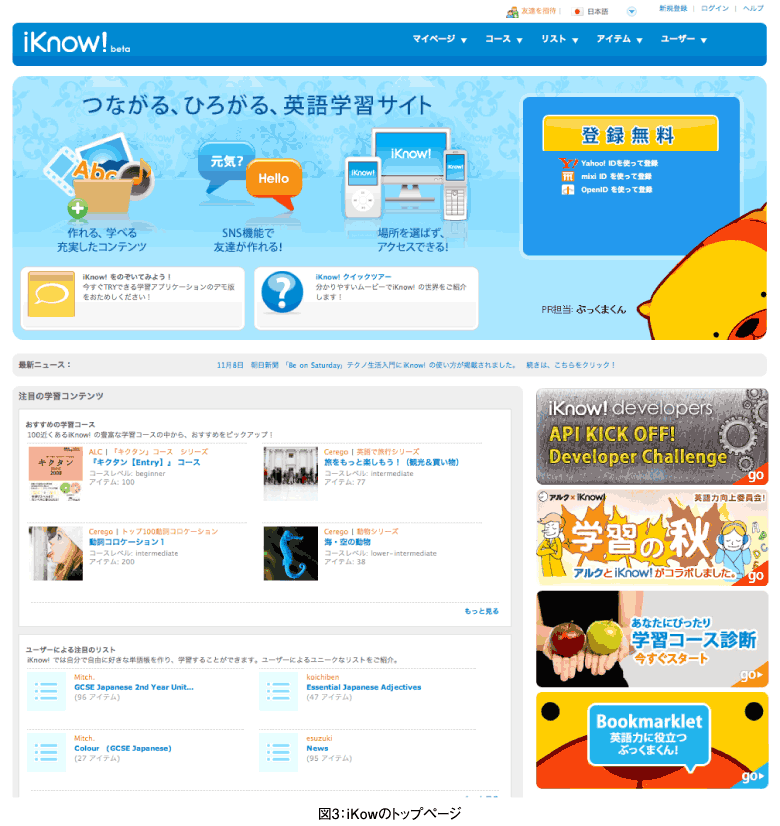
Task: Click the 新規登録 link
Action: (x=673, y=8)
